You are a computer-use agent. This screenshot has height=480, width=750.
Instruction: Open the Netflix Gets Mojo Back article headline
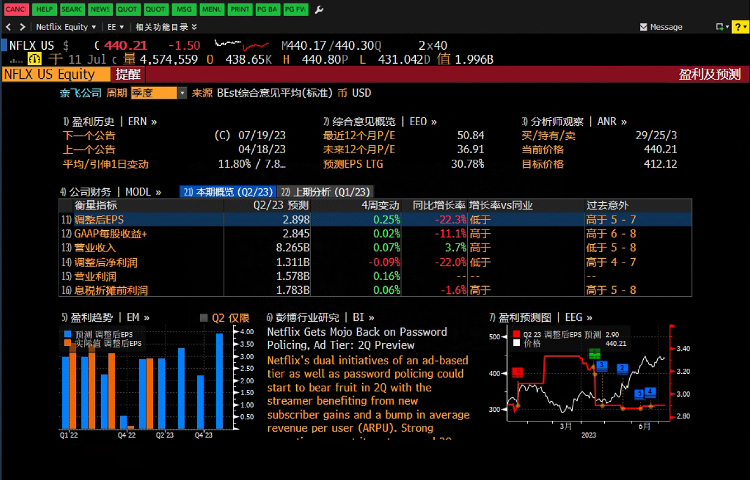tap(357, 338)
